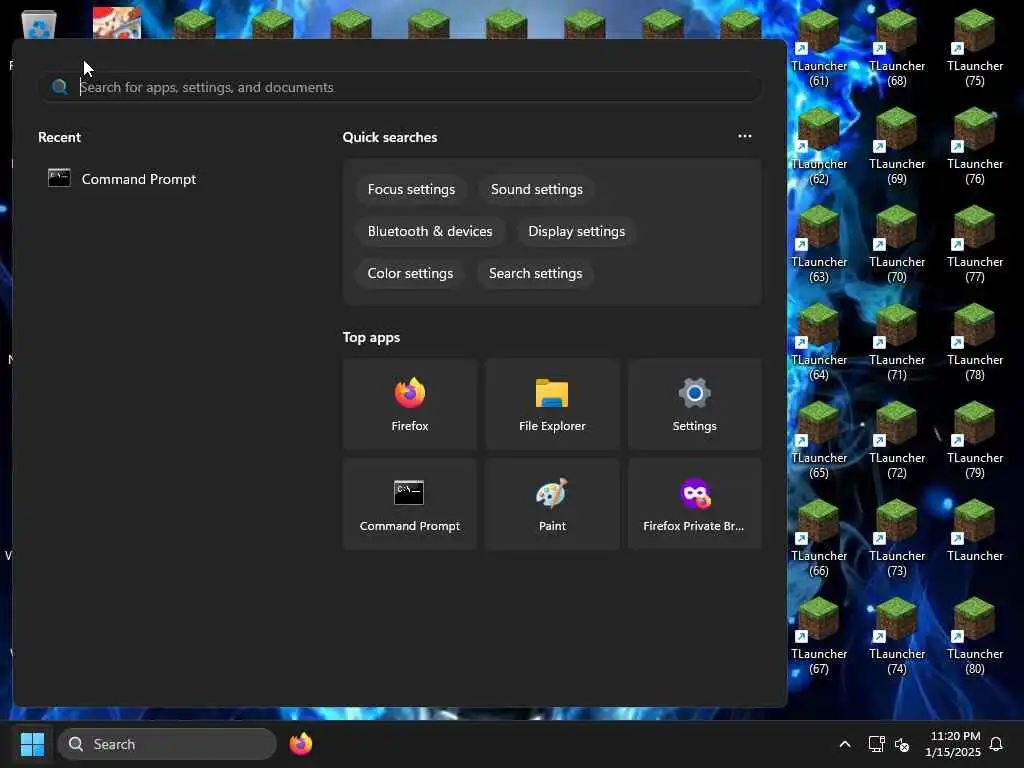Focus the search for apps input field
1024x768 pixels.
(400, 87)
